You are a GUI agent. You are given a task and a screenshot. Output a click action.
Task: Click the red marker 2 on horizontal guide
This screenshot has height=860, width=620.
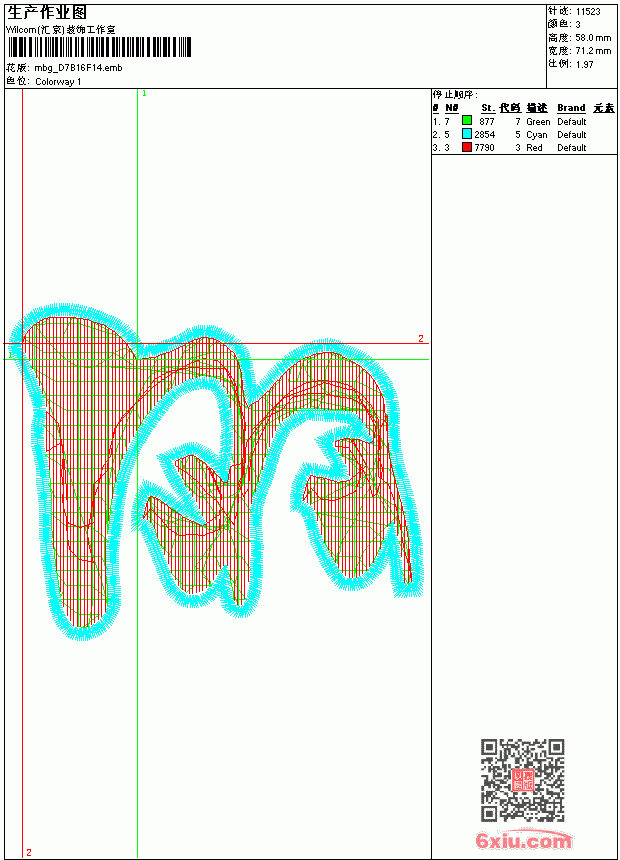click(x=421, y=338)
